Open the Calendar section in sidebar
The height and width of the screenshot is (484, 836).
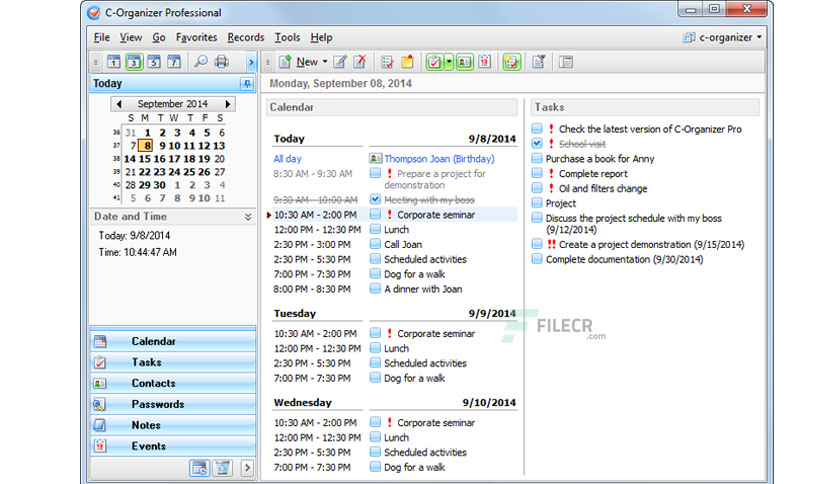(173, 341)
